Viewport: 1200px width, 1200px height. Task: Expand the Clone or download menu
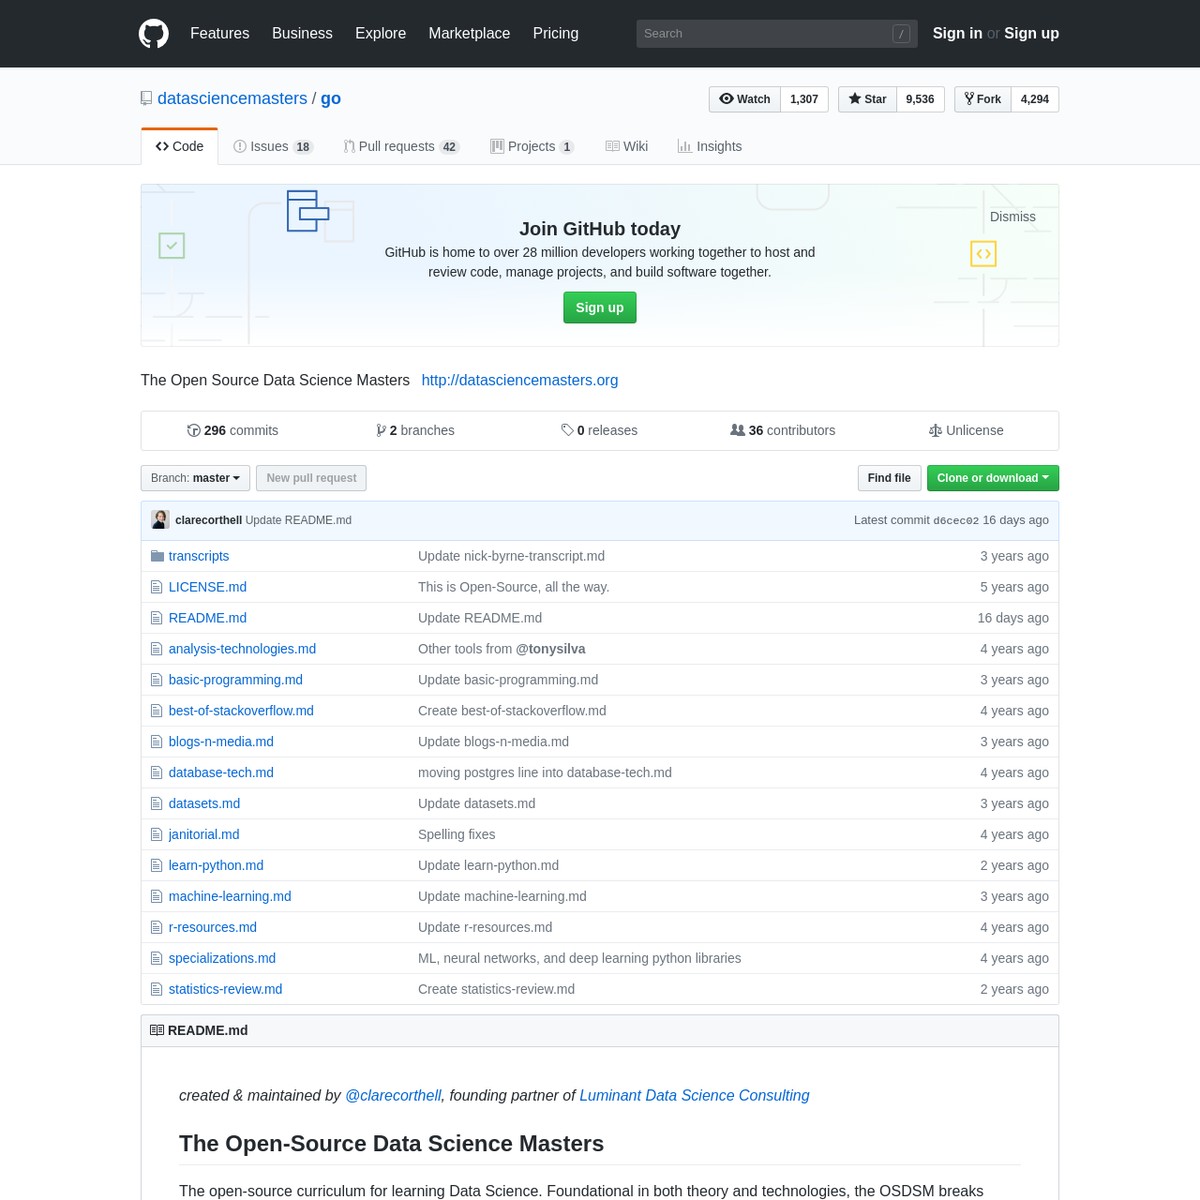[992, 478]
